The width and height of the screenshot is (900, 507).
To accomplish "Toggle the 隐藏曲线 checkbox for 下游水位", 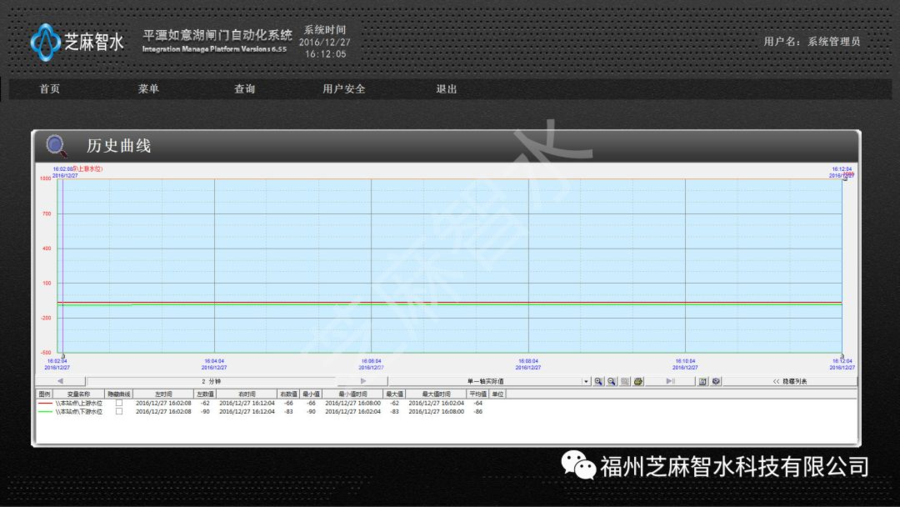I will [119, 411].
